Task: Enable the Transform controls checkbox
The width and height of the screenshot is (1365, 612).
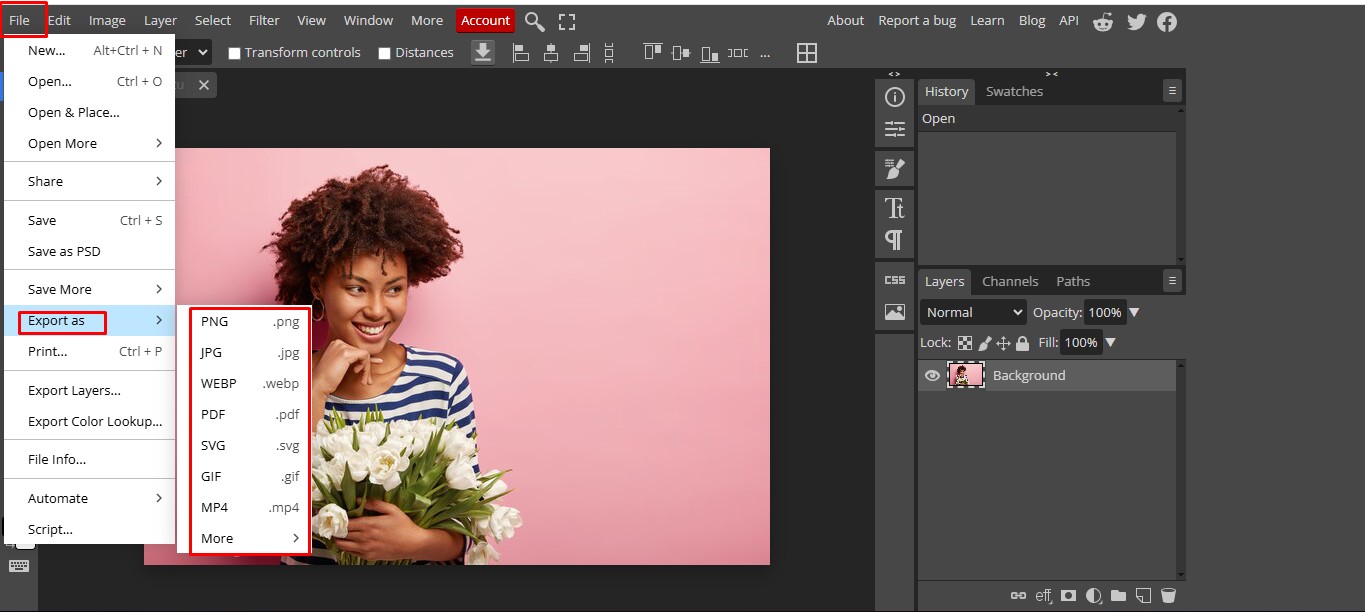Action: 236,52
